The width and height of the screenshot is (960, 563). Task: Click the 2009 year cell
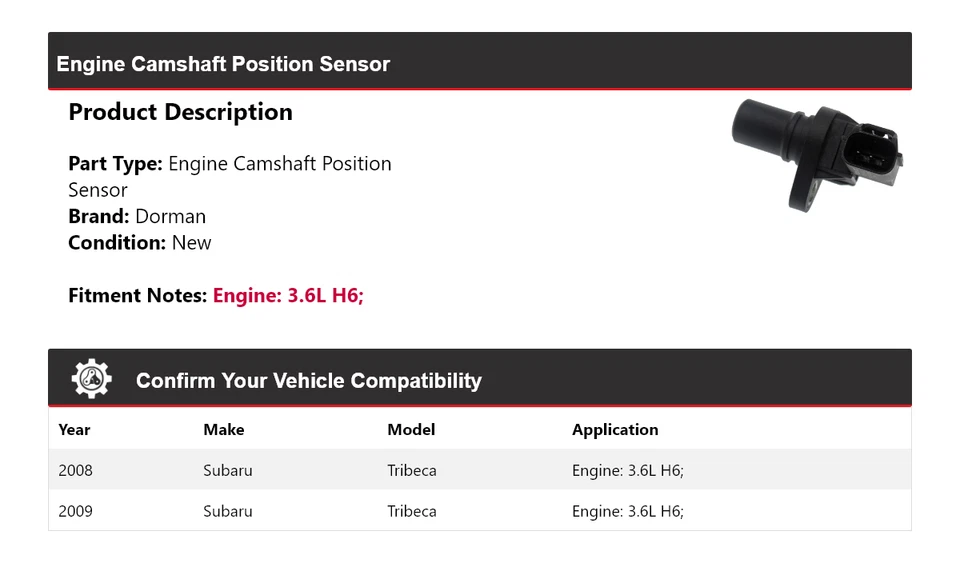pos(75,511)
